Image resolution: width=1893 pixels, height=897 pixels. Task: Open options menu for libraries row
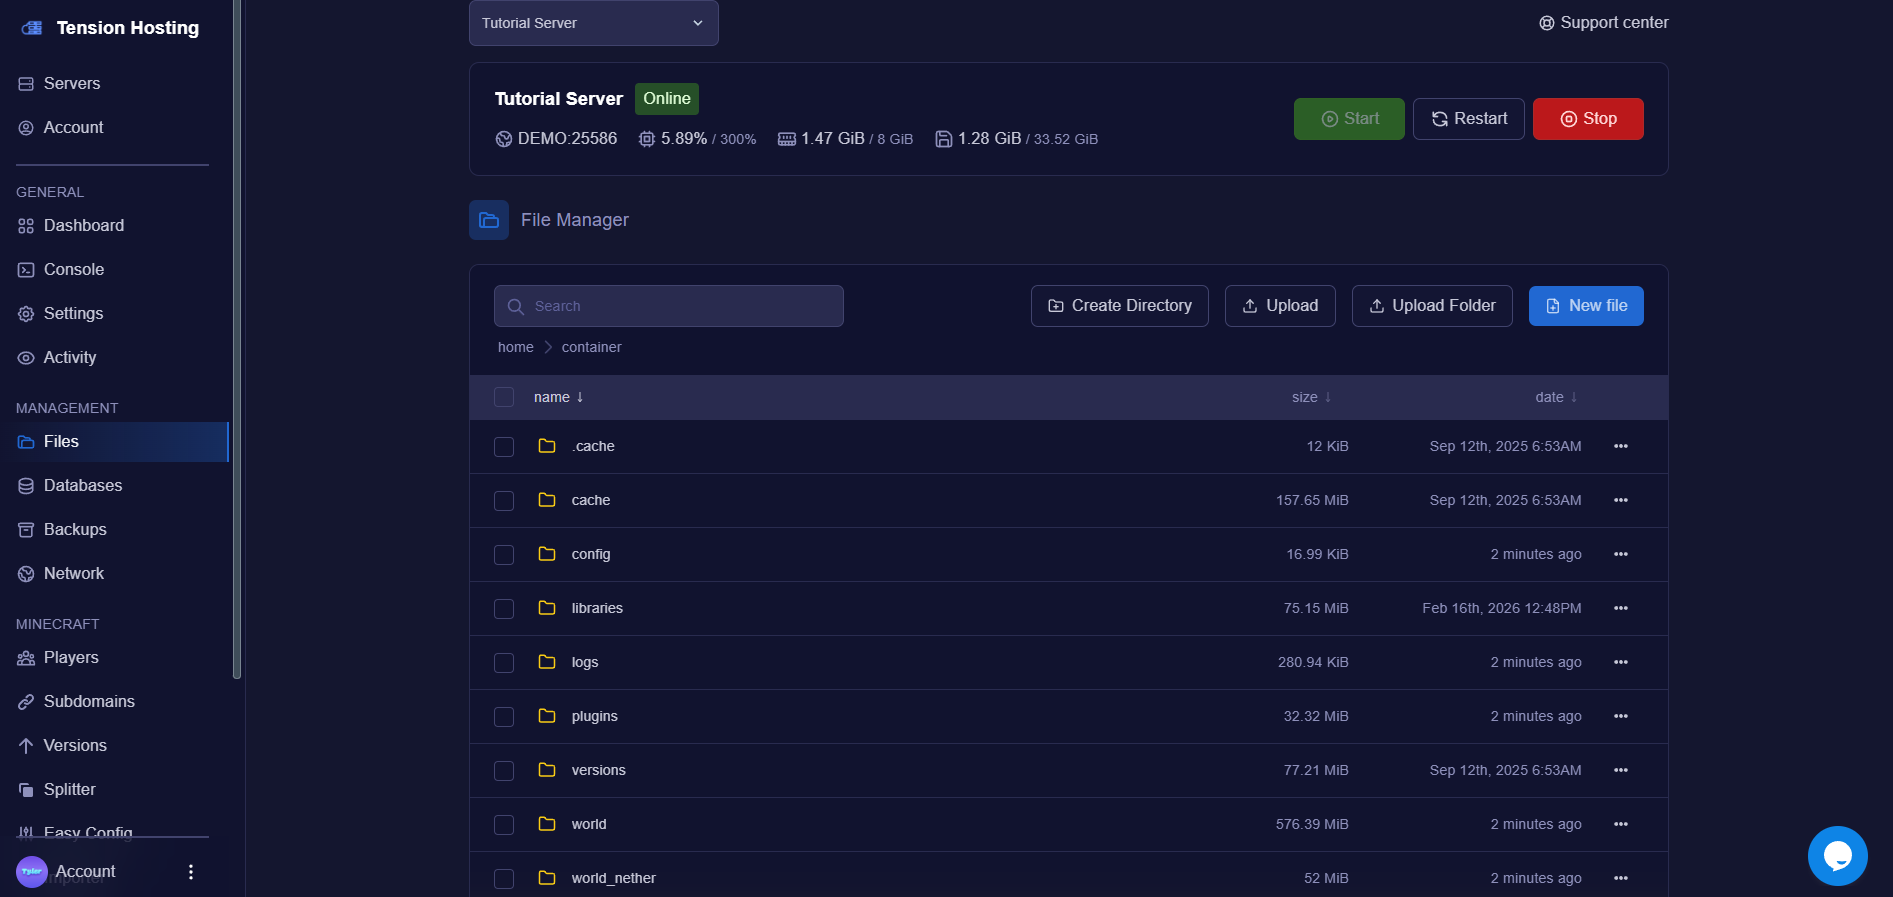pyautogui.click(x=1621, y=608)
